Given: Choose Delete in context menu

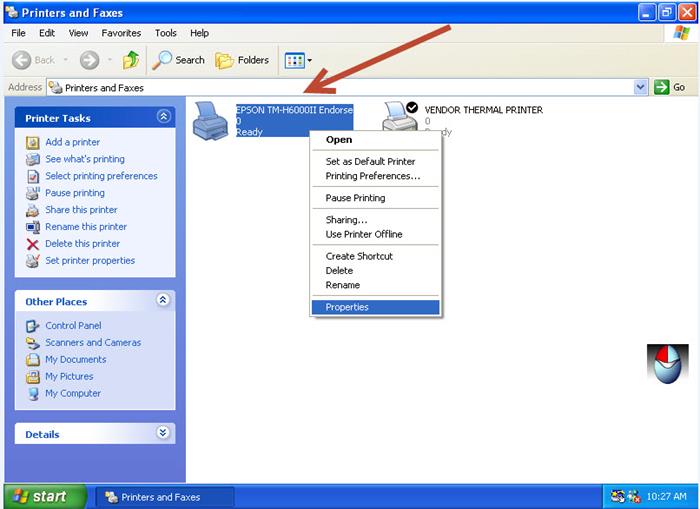Looking at the screenshot, I should click(375, 271).
